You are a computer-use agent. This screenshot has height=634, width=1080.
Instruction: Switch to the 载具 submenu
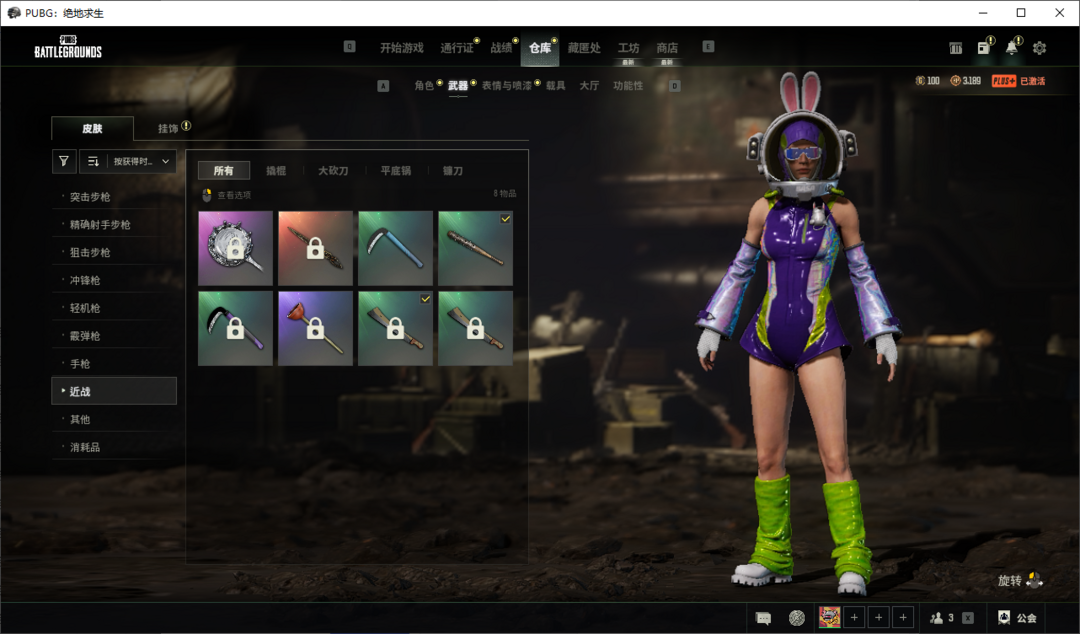556,85
